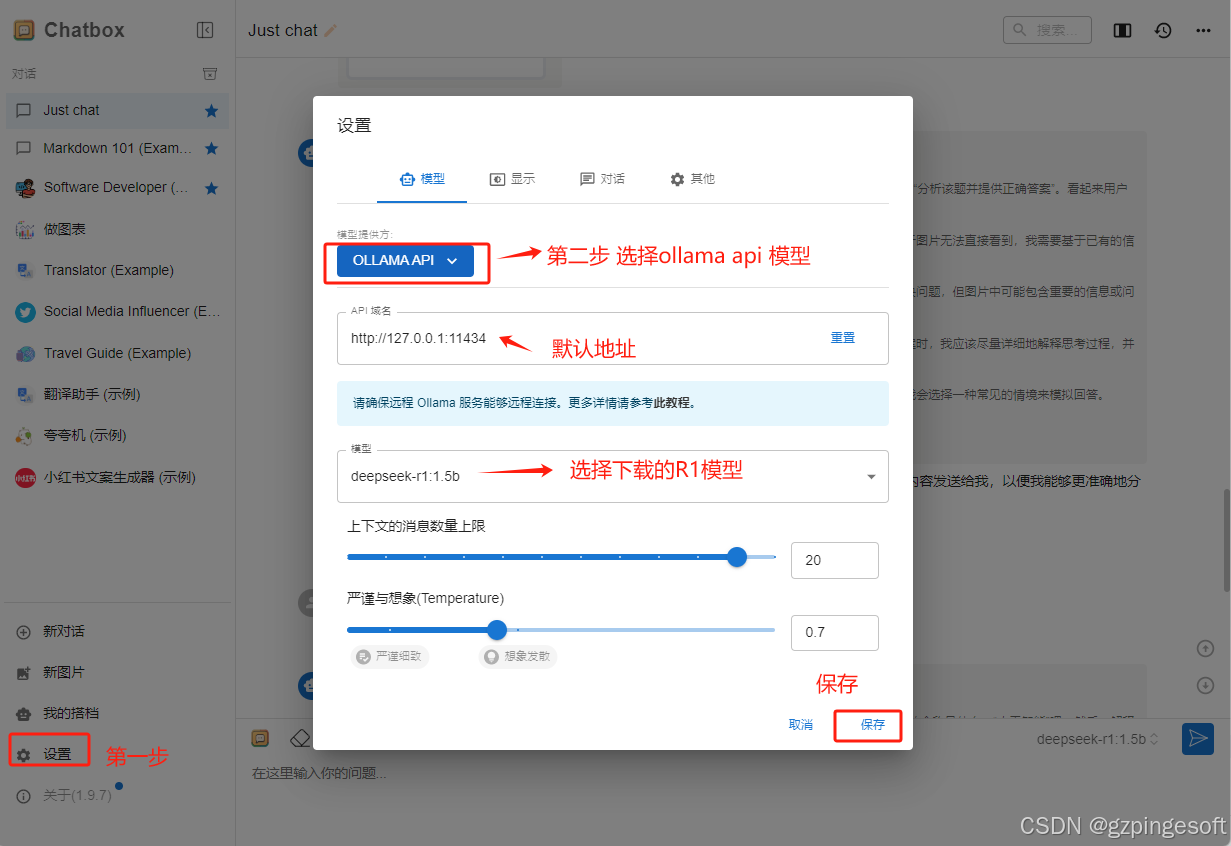
Task: Adjust the 上下文的消息数量上限 slider
Action: pos(561,557)
